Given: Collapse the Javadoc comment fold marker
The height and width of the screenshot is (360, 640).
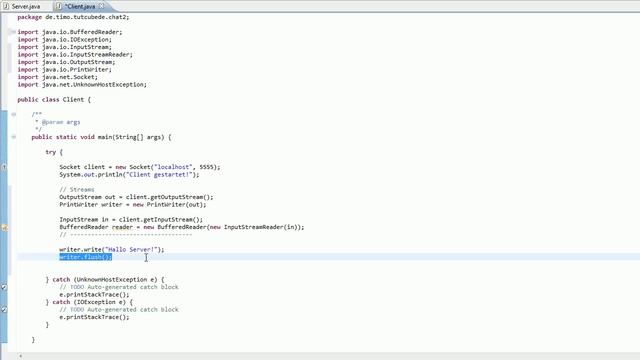Looking at the screenshot, I should pos(13,114).
